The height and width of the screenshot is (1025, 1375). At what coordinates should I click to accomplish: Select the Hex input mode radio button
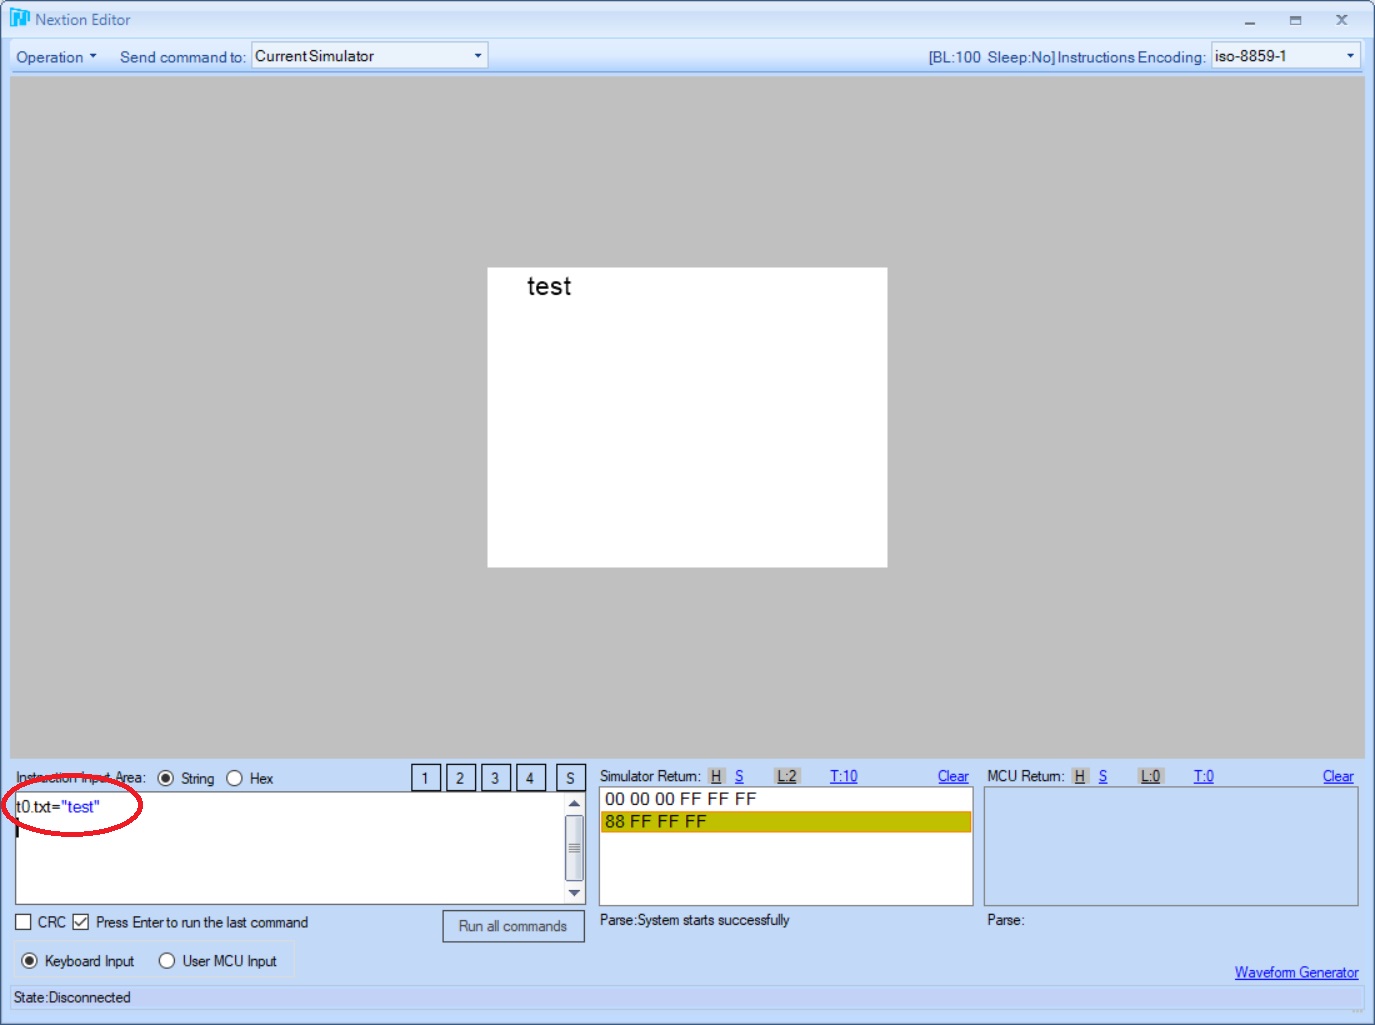click(235, 778)
